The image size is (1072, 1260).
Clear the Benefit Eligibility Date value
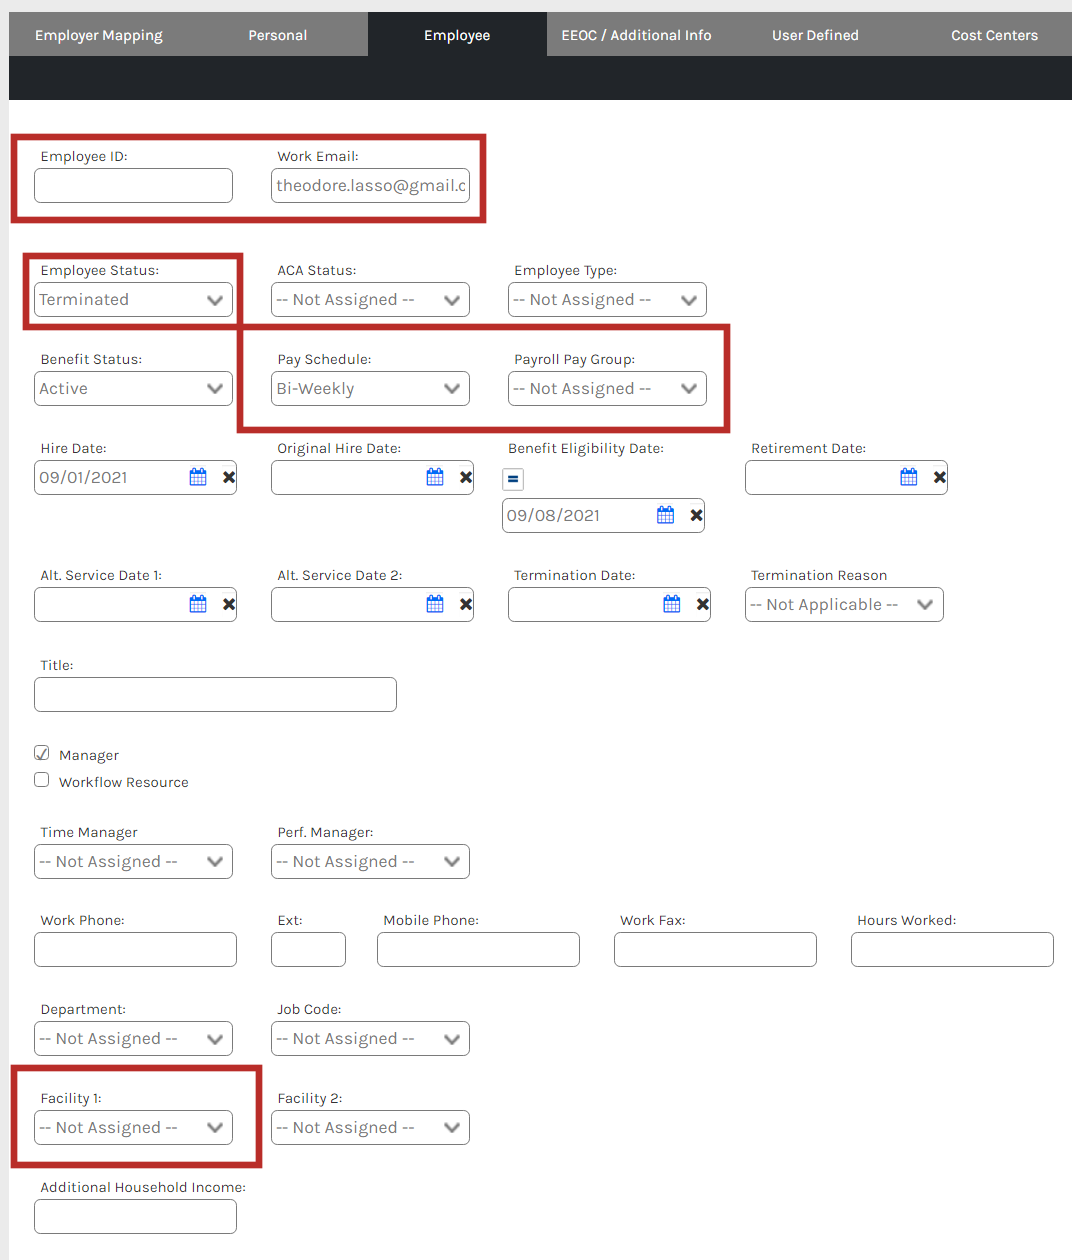click(697, 515)
